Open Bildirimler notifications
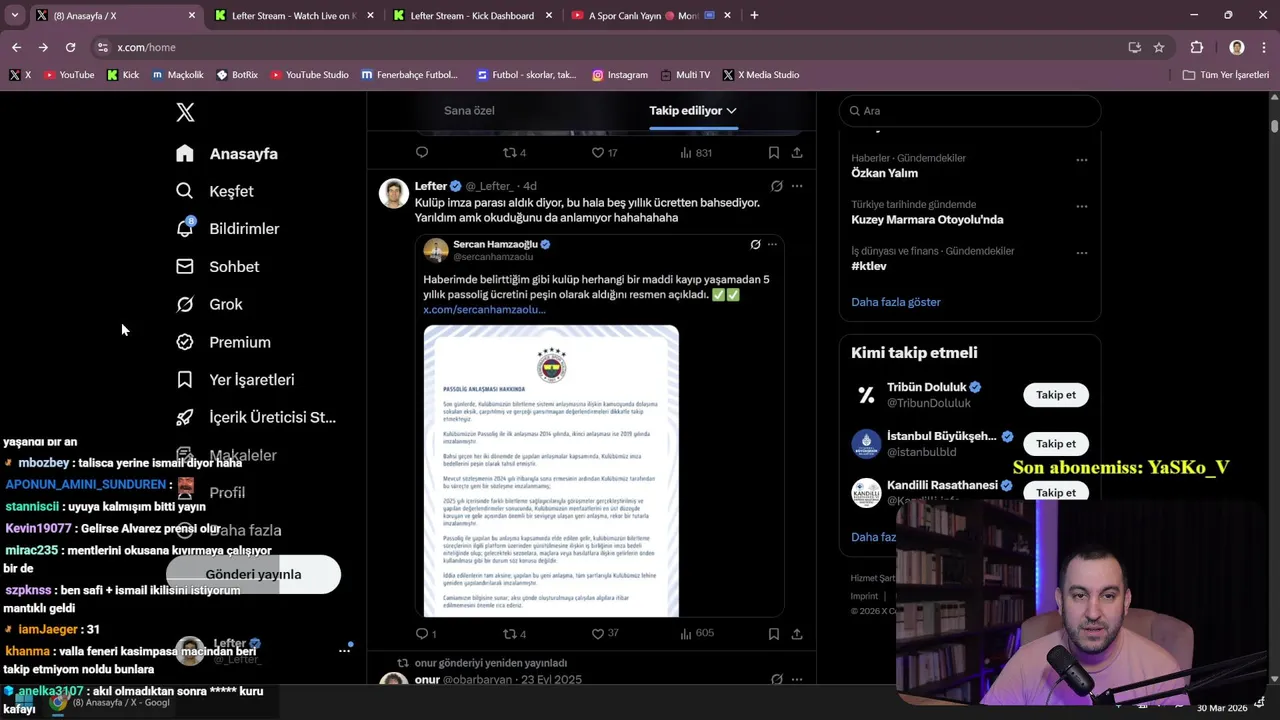Viewport: 1280px width, 720px height. pyautogui.click(x=228, y=228)
